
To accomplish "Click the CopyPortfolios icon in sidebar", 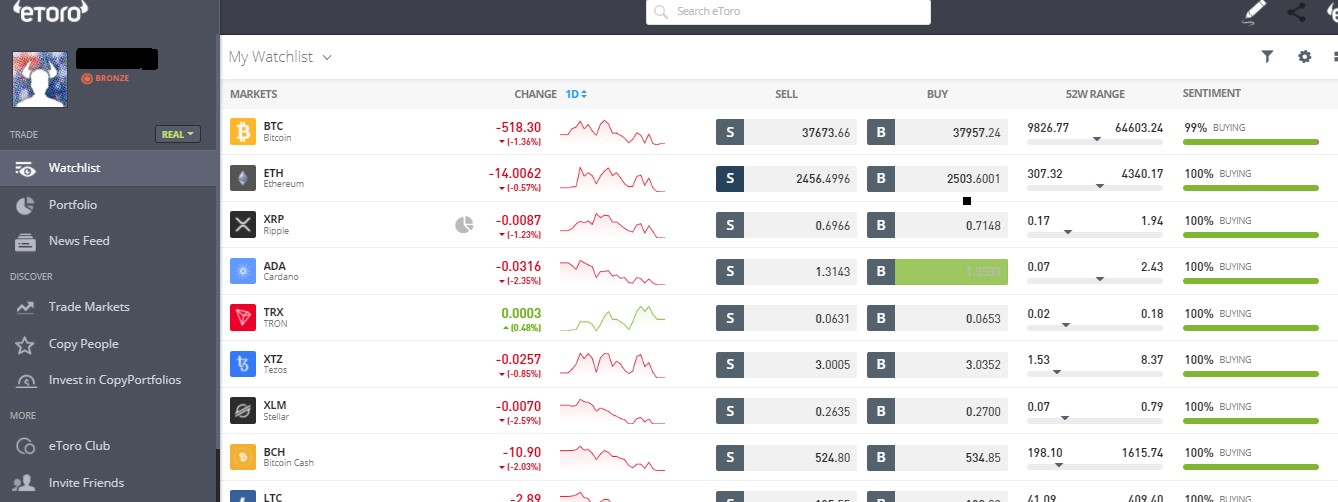I will pos(26,380).
